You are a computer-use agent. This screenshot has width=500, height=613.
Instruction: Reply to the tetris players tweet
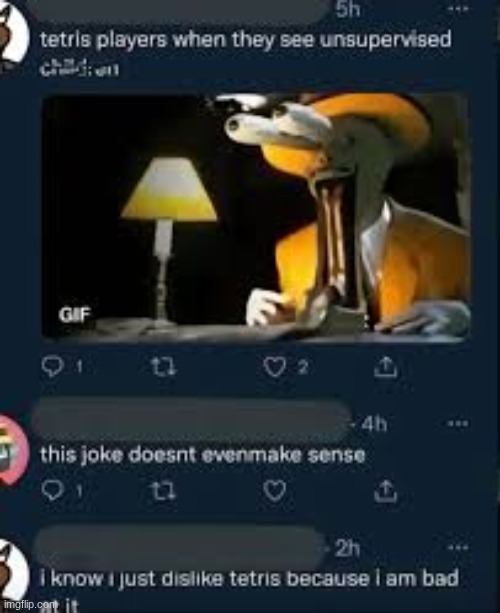pos(51,367)
